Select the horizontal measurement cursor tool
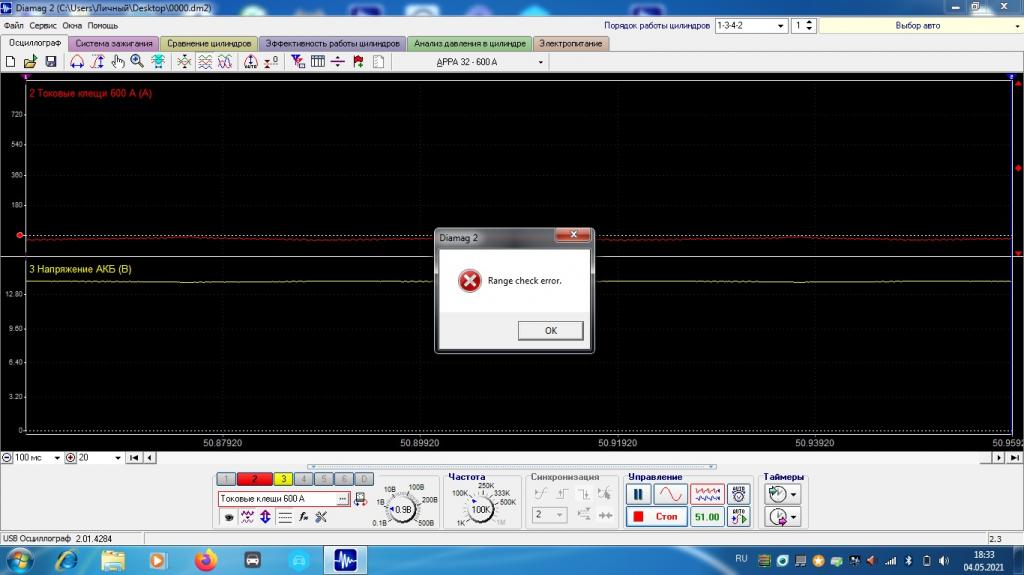This screenshot has width=1024, height=575. click(77, 62)
